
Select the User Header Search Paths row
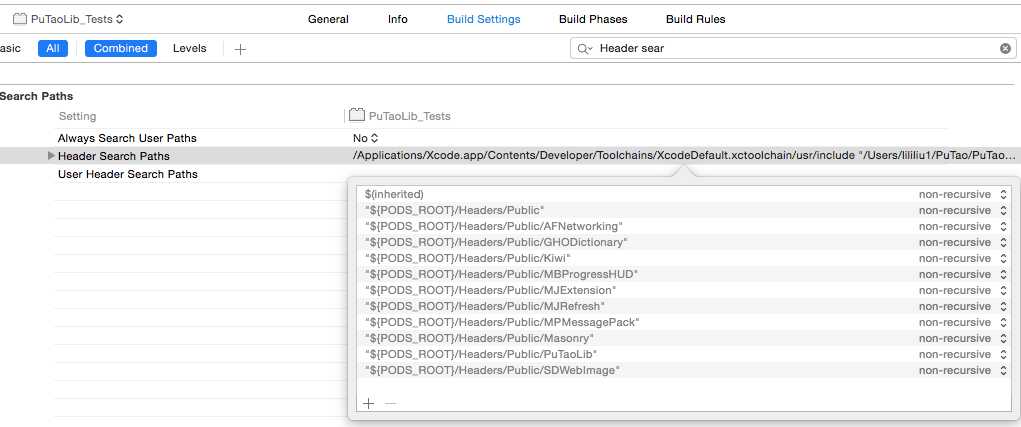[x=128, y=174]
